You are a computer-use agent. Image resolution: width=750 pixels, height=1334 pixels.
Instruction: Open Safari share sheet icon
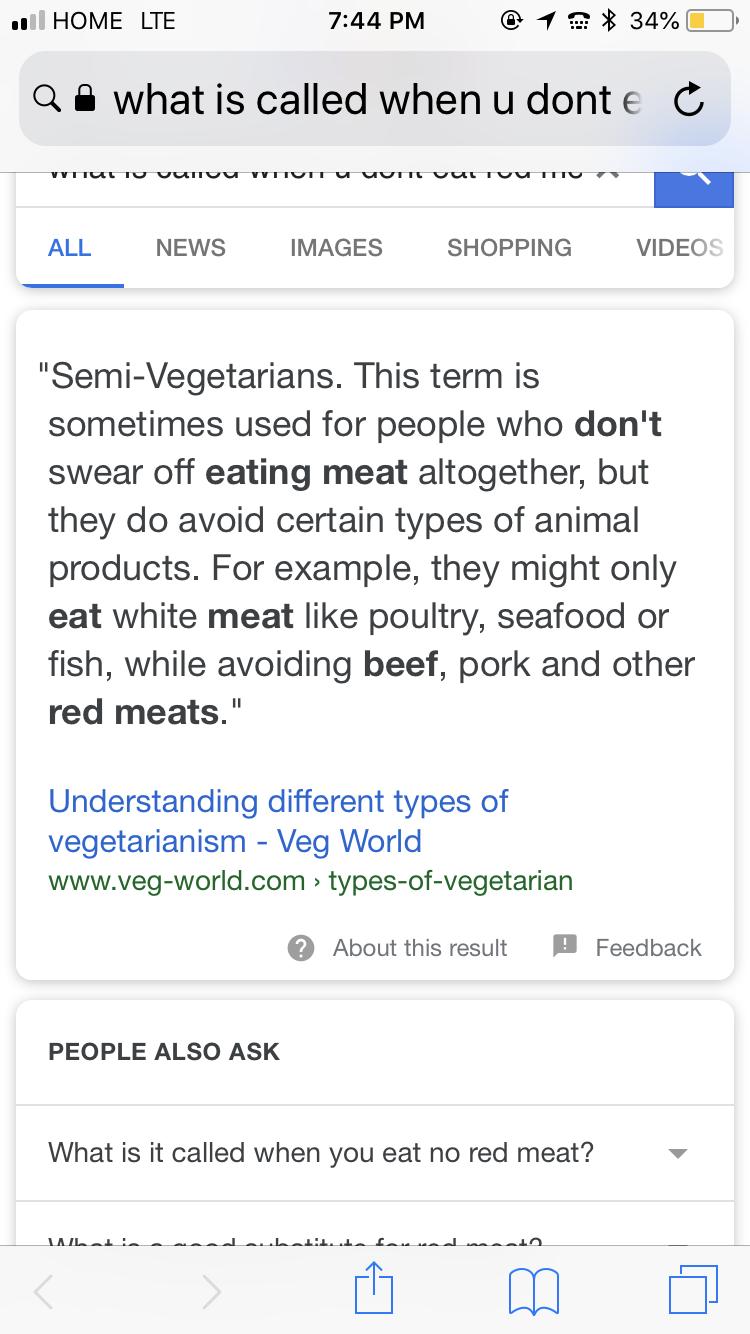(375, 1289)
